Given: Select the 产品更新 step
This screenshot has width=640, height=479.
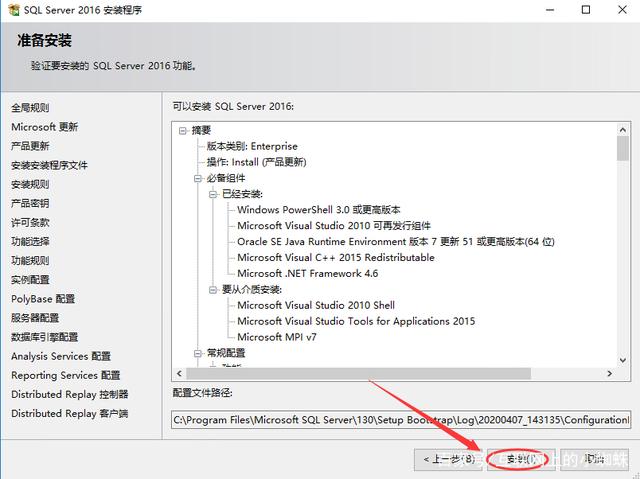Looking at the screenshot, I should click(x=30, y=146).
